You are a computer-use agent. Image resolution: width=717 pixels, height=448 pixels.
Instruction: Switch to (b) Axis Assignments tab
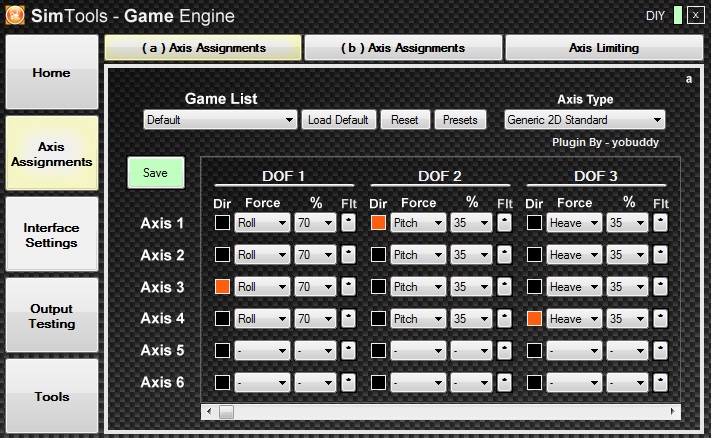(x=403, y=48)
